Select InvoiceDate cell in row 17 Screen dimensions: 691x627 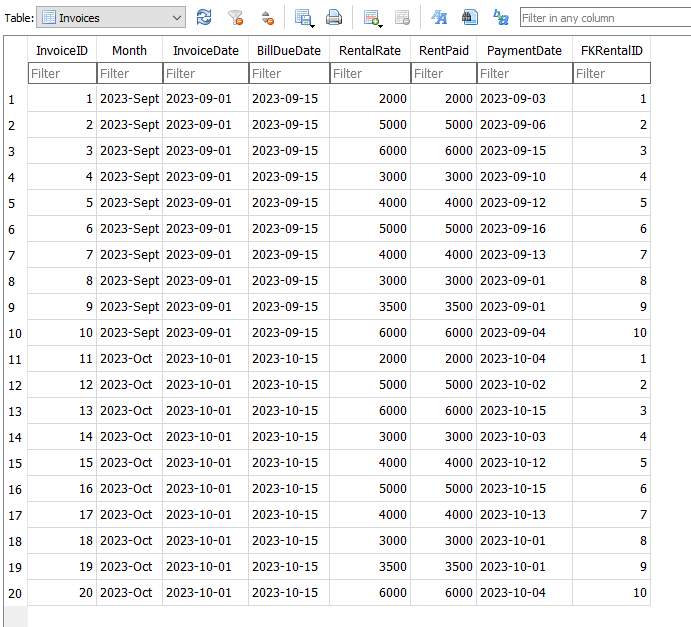(206, 515)
